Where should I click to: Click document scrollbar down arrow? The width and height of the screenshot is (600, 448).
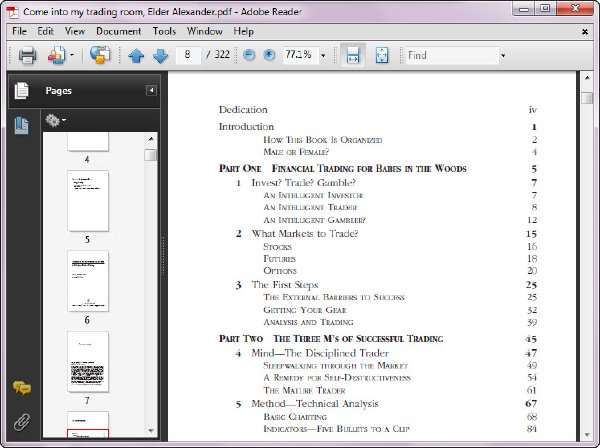point(587,435)
